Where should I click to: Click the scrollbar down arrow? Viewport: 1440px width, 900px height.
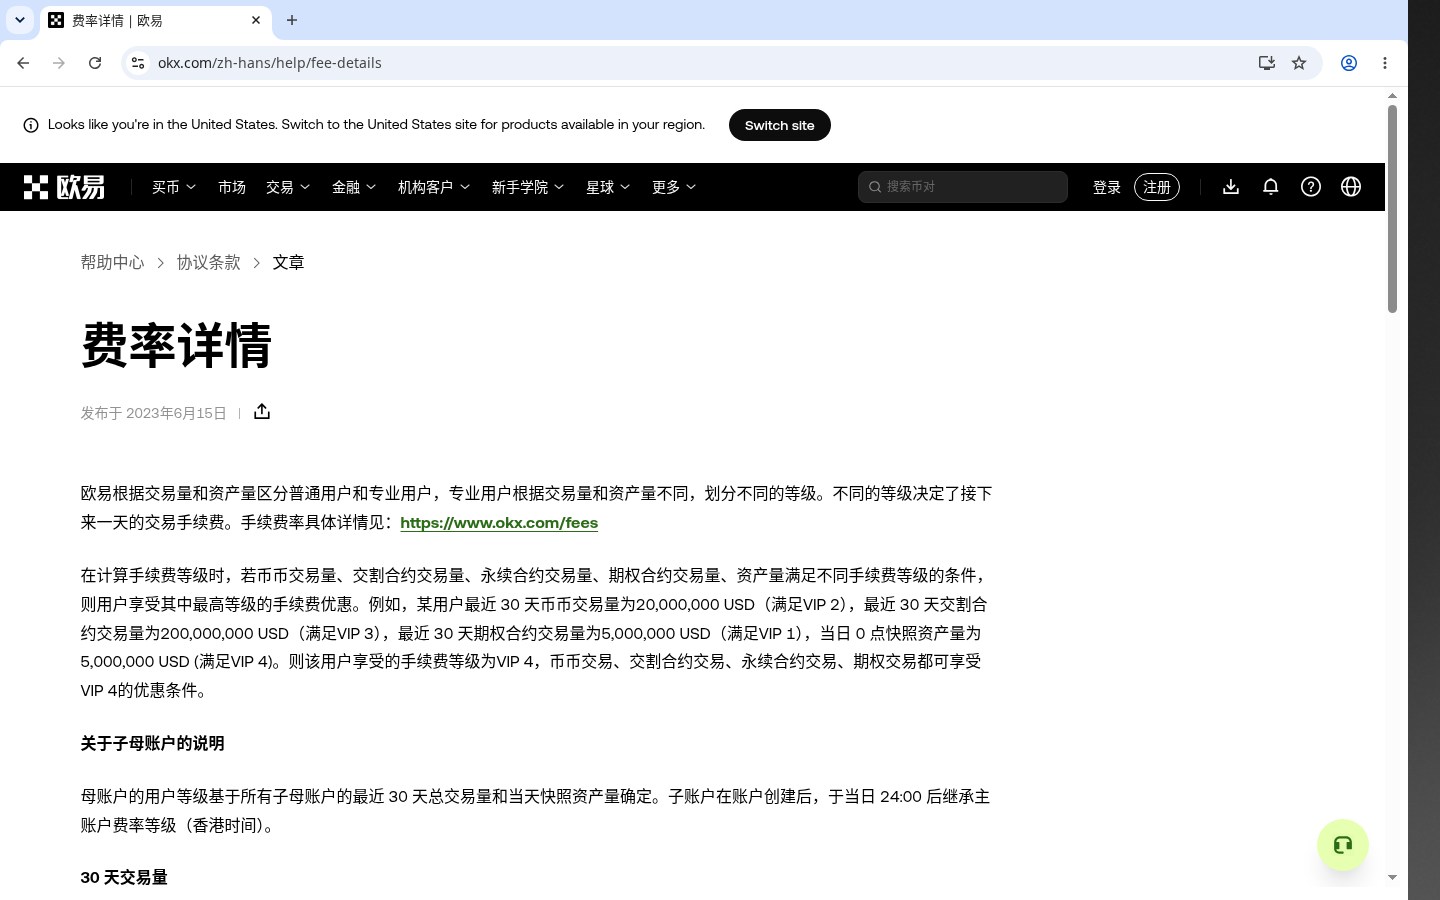[x=1392, y=877]
